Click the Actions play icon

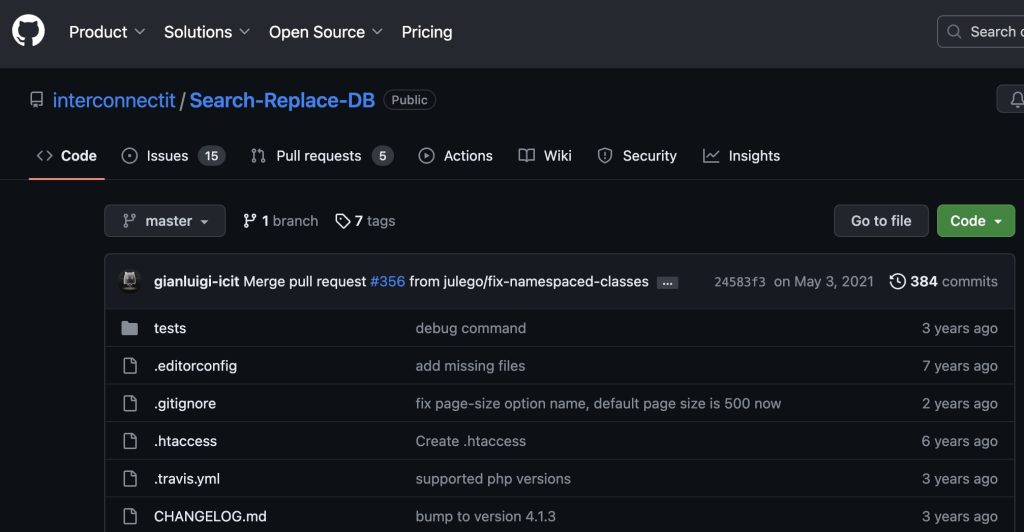point(426,156)
